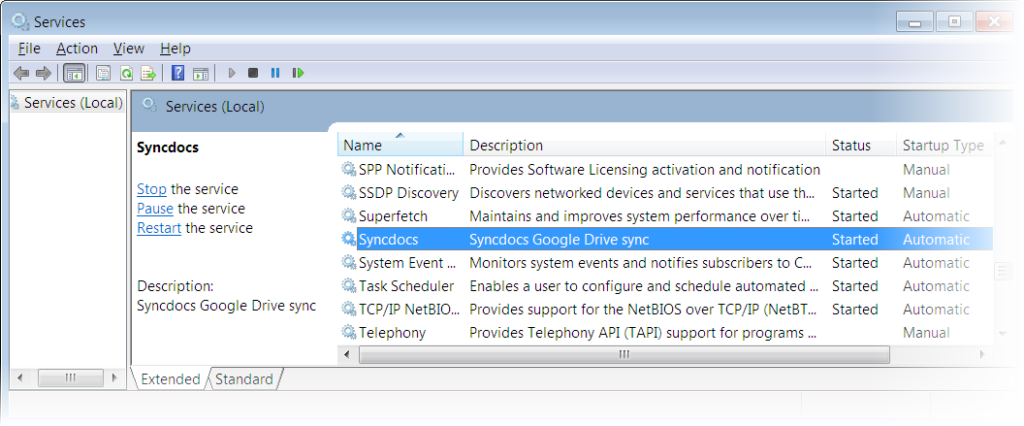1024x426 pixels.
Task: Click the Restart the service link
Action: (159, 228)
